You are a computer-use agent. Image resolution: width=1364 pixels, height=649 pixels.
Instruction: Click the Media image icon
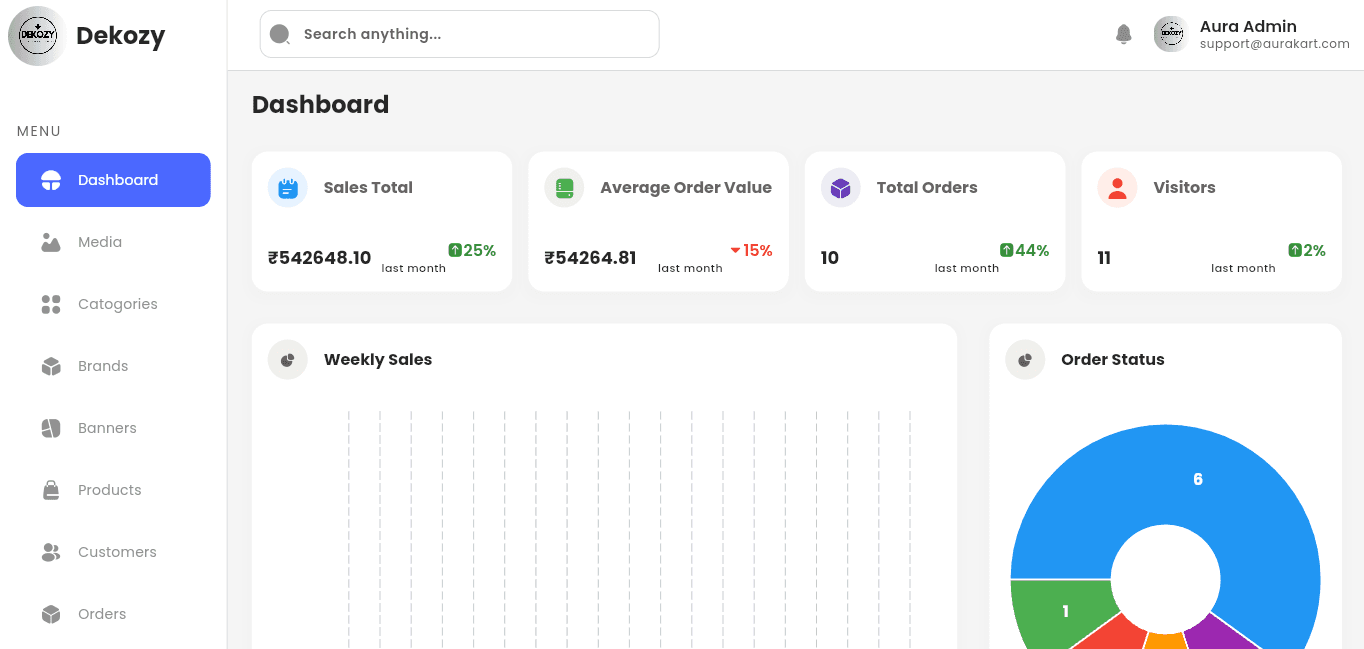click(x=51, y=242)
